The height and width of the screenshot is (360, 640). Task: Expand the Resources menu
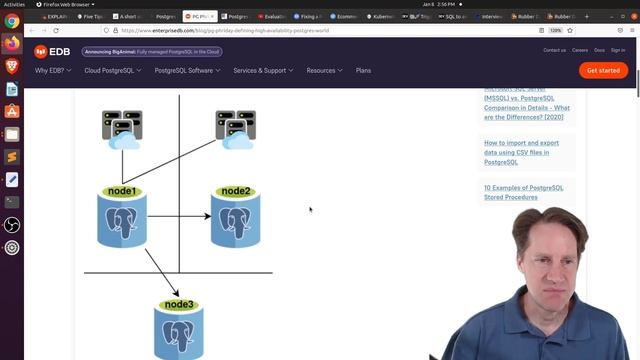(324, 71)
